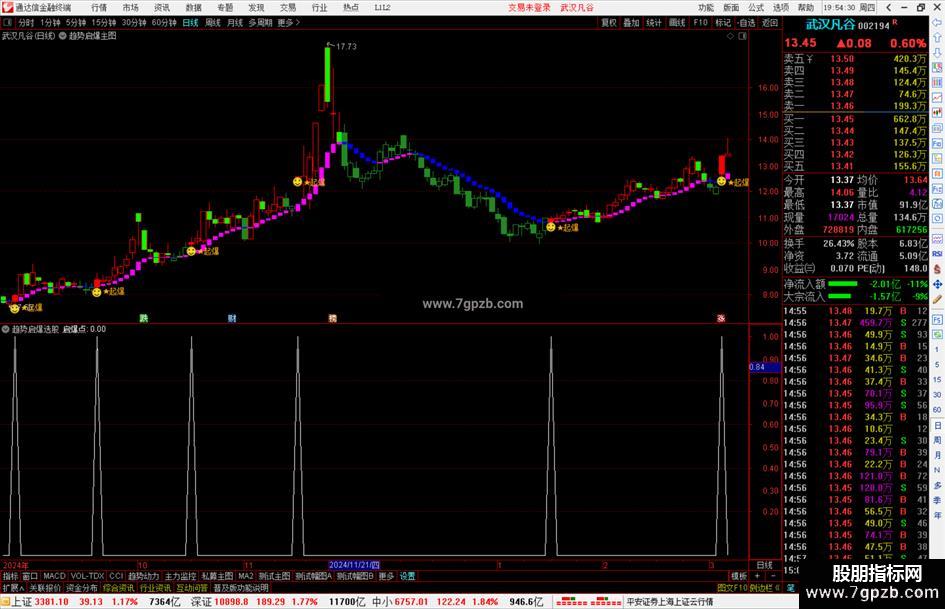The height and width of the screenshot is (609, 945).
Task: Click 窗口 tab in bottom bar
Action: pyautogui.click(x=30, y=576)
